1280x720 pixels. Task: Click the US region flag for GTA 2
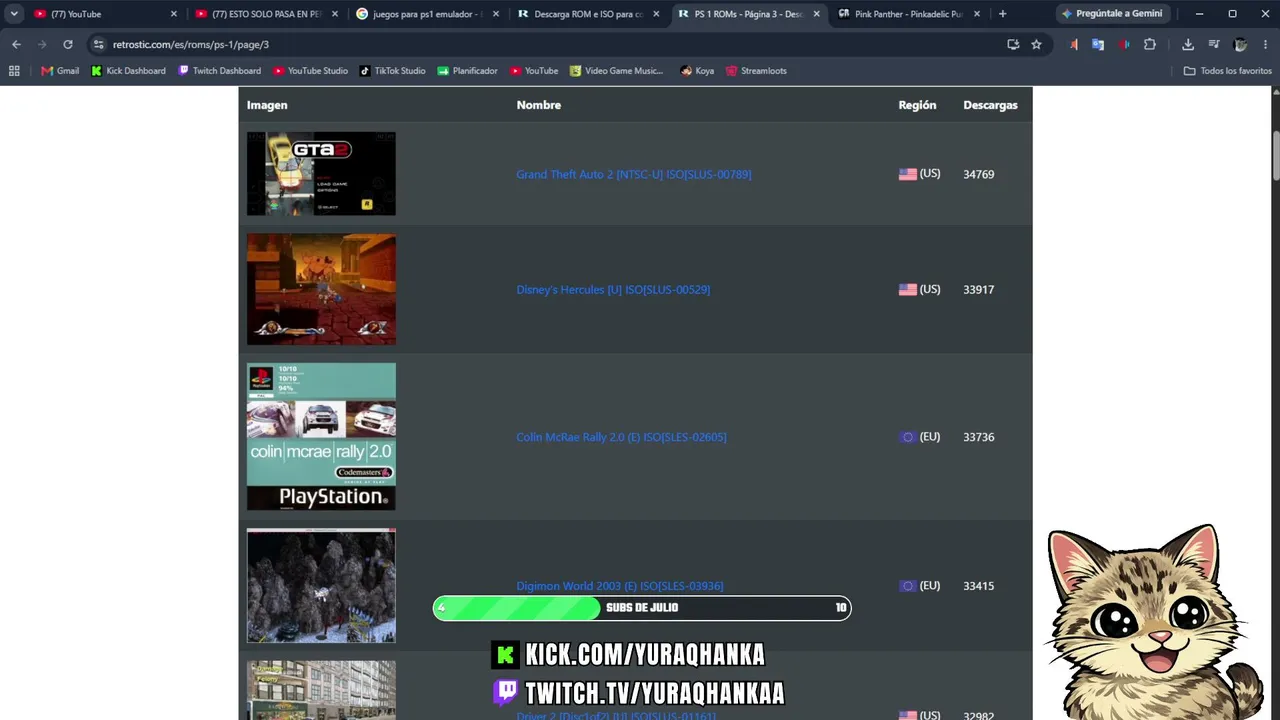pos(908,174)
